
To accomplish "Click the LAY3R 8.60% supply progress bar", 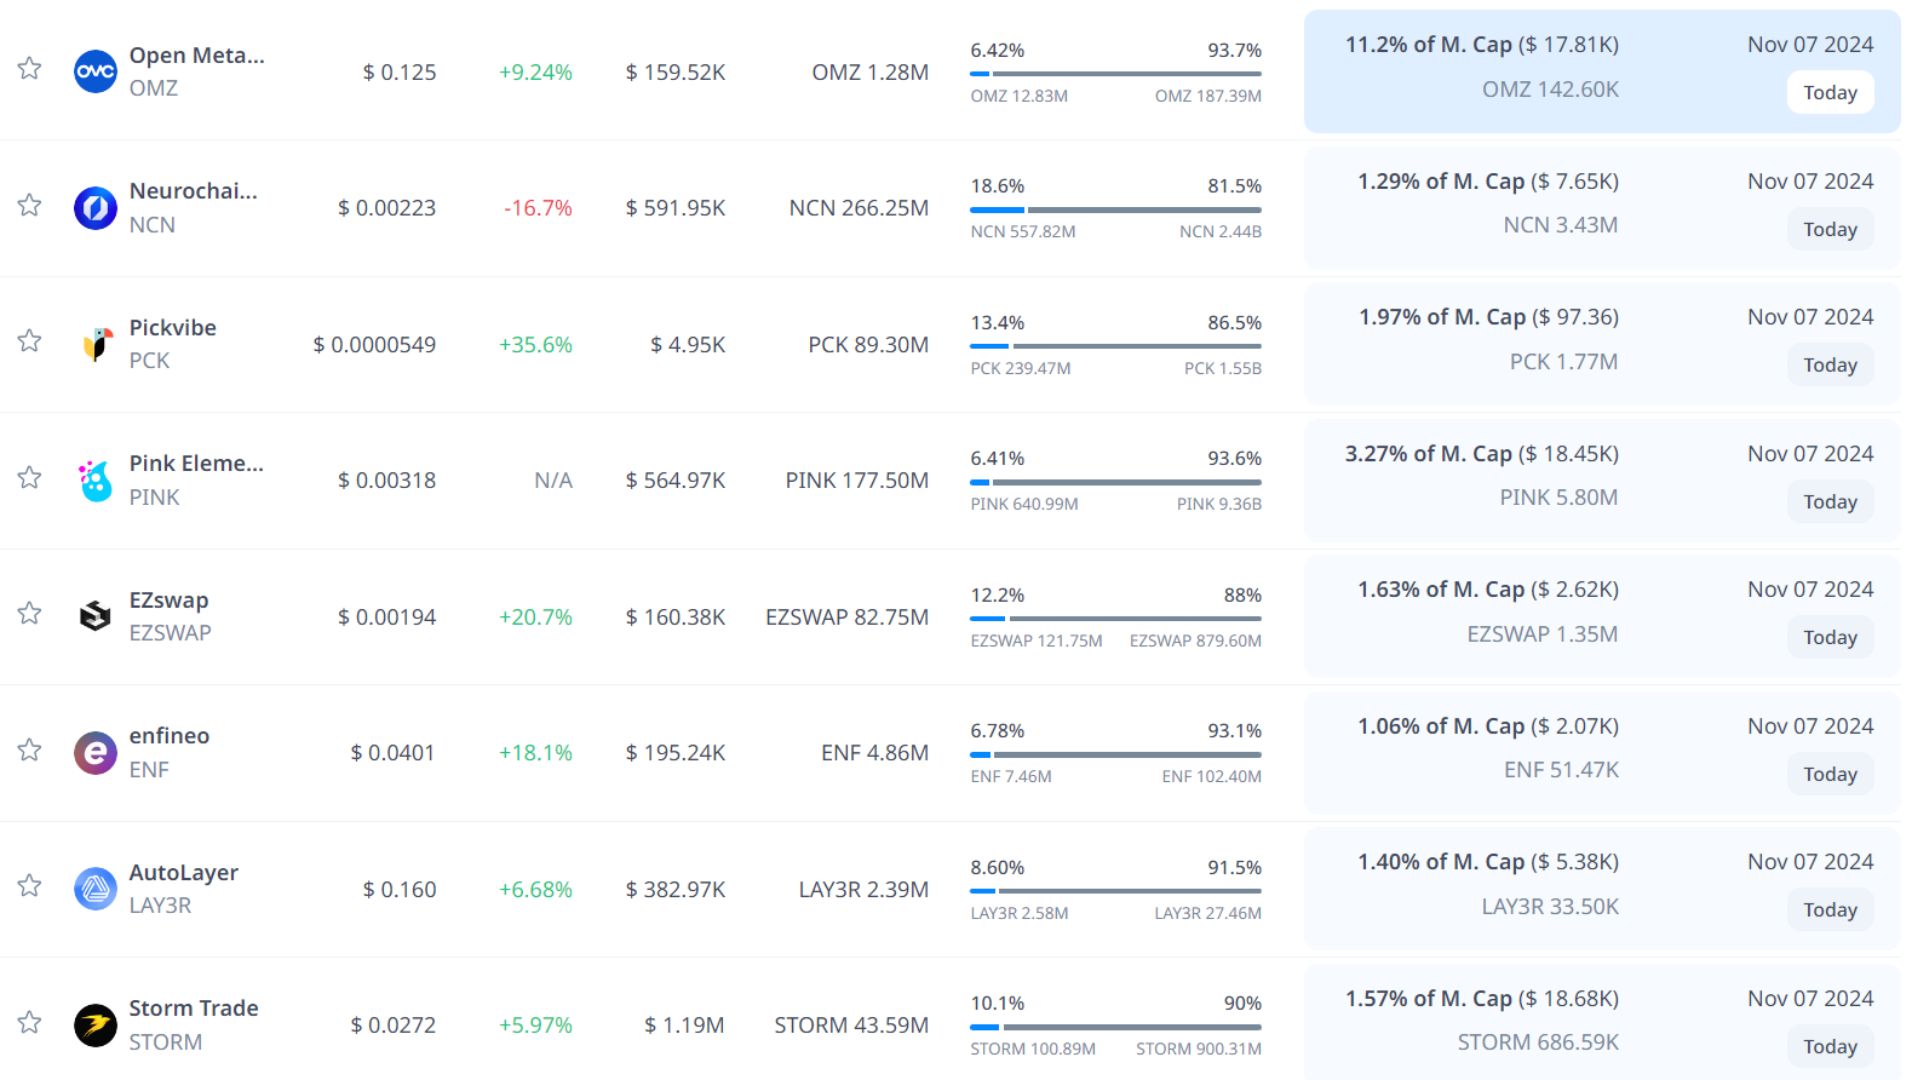I will [1115, 891].
